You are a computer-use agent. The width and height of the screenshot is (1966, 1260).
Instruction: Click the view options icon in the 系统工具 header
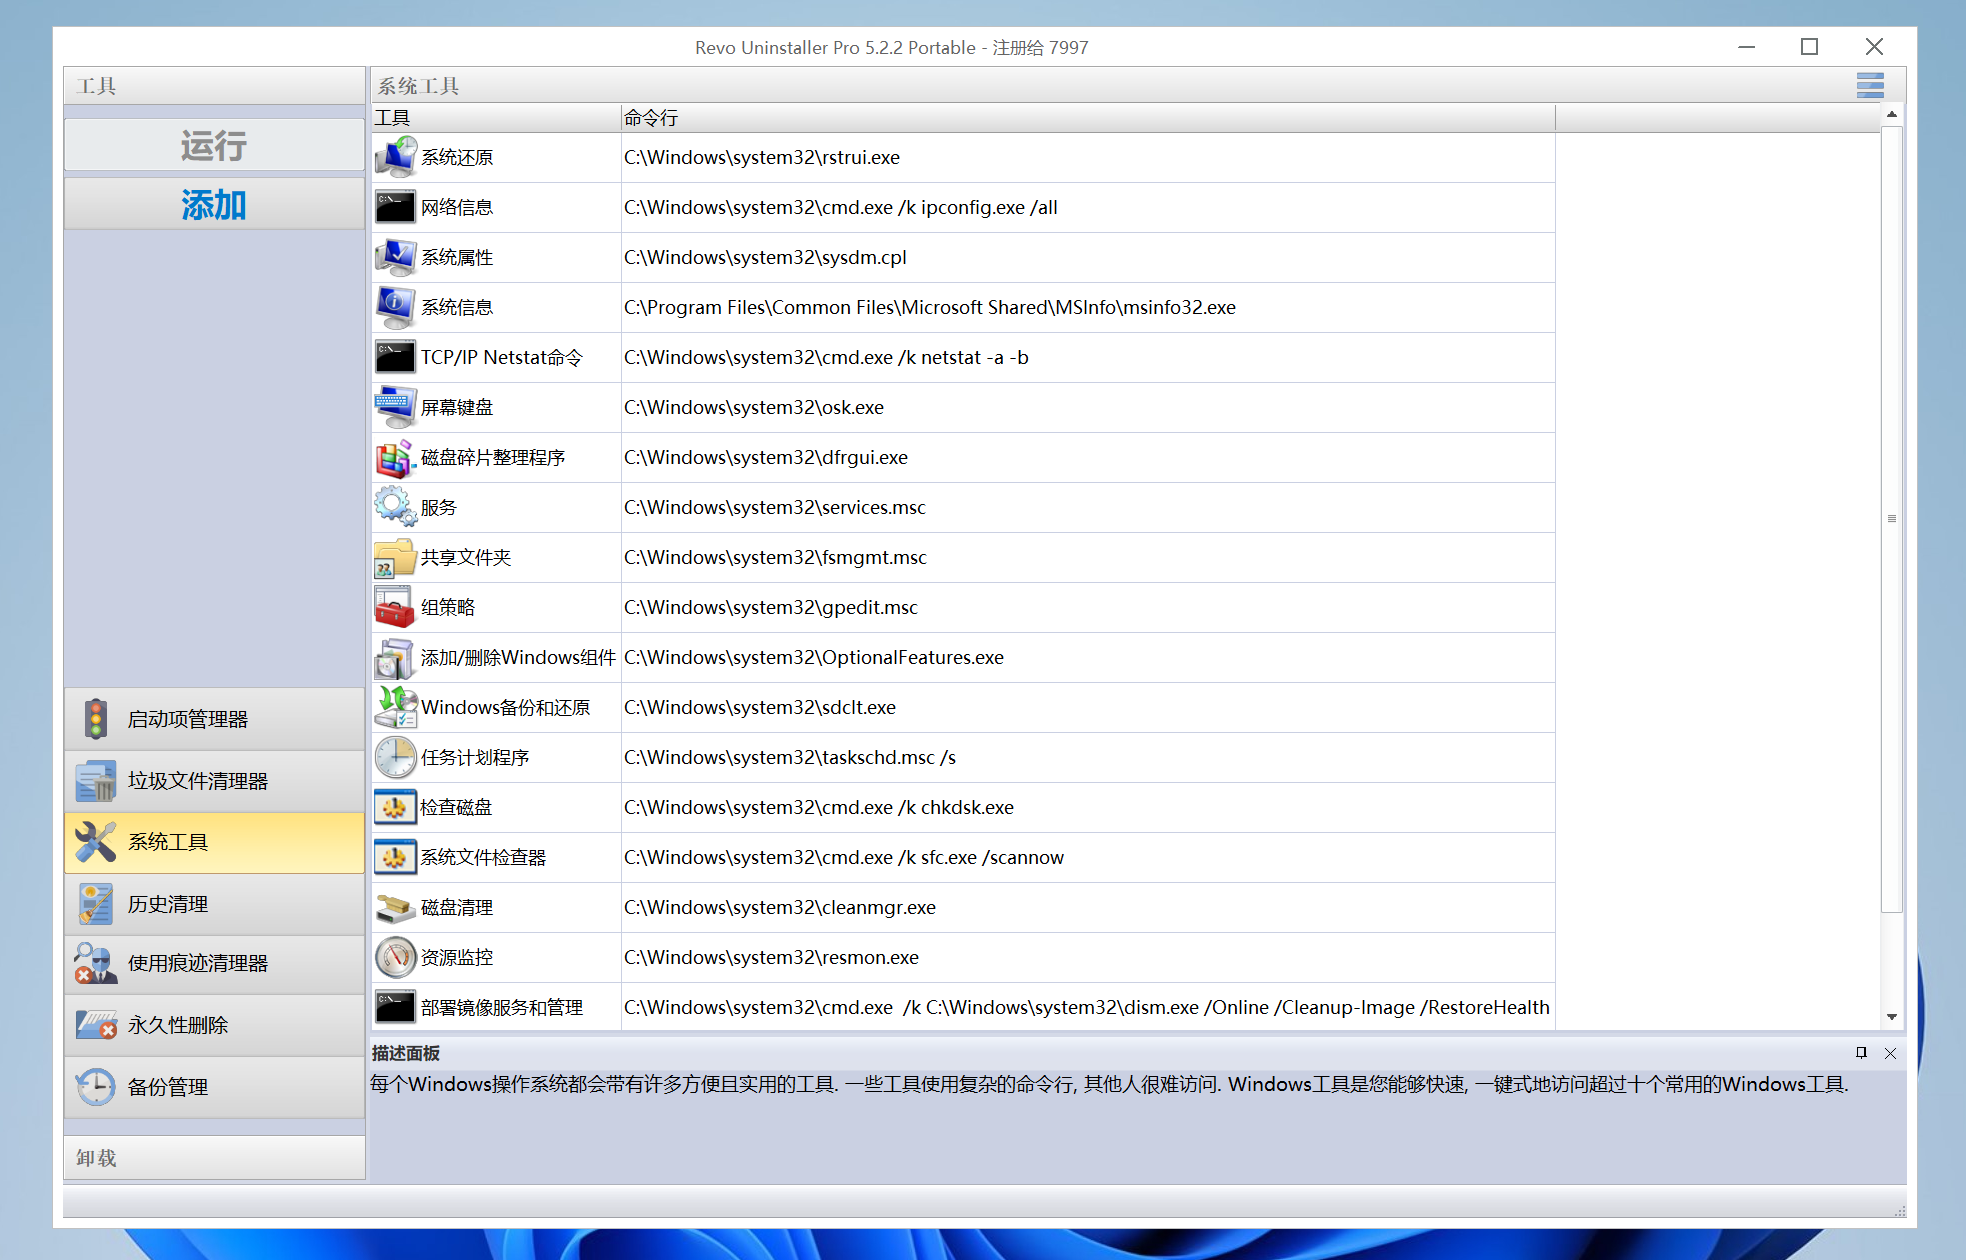pyautogui.click(x=1870, y=86)
